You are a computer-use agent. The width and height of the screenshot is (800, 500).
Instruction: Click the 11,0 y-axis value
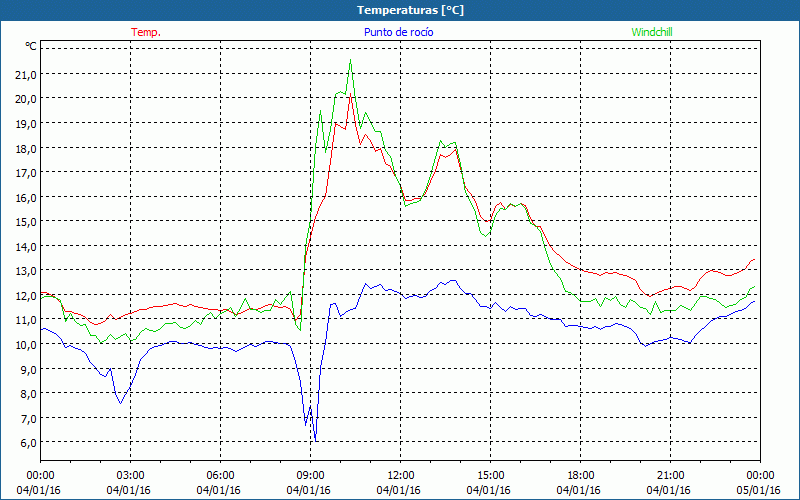(26, 320)
